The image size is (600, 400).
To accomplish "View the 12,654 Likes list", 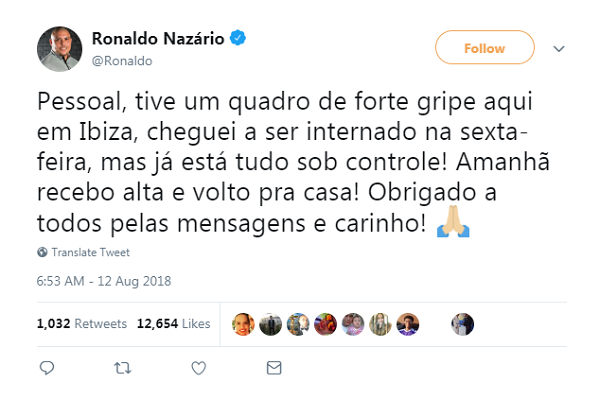I will pos(173,323).
